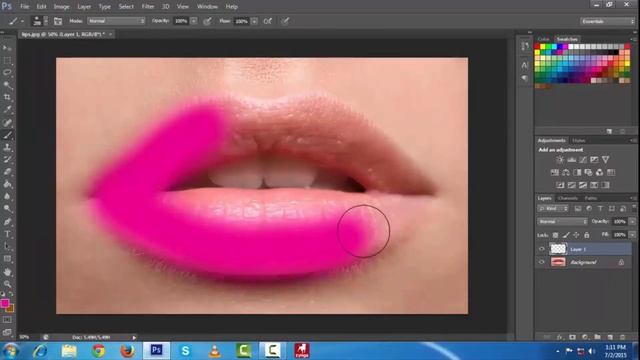Click the background color swatch
Screen dimensions: 640x360
(x=10, y=308)
